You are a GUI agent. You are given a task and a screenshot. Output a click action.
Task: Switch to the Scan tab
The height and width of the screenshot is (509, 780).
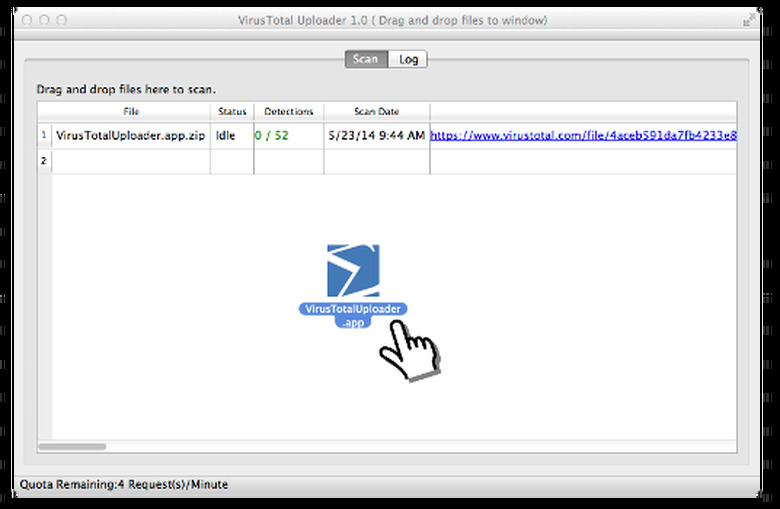[x=366, y=59]
